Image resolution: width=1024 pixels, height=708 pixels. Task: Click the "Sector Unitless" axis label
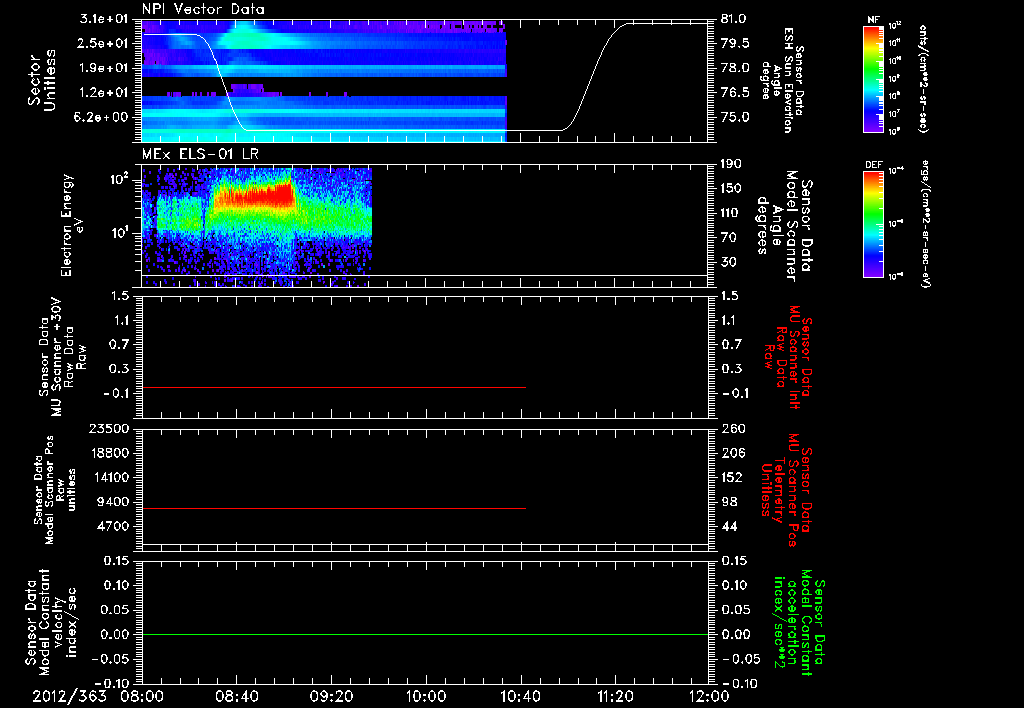click(x=41, y=80)
